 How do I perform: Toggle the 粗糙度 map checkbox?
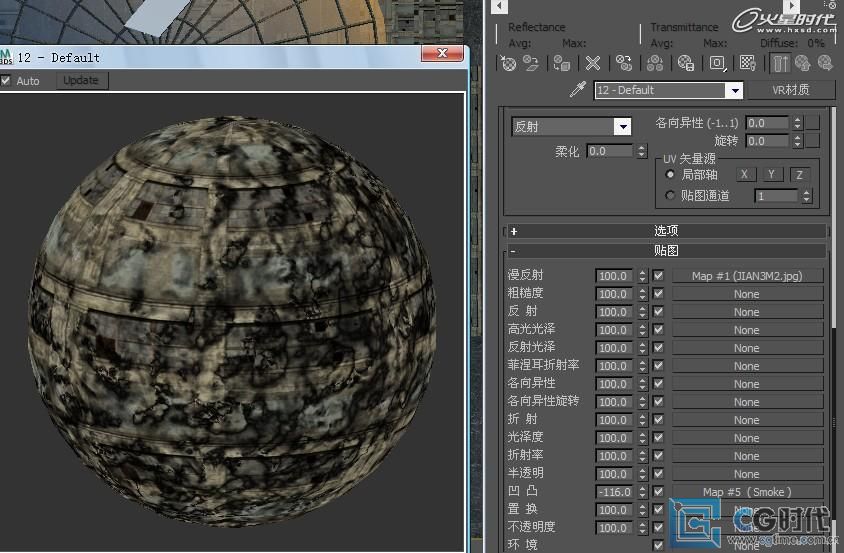point(658,294)
